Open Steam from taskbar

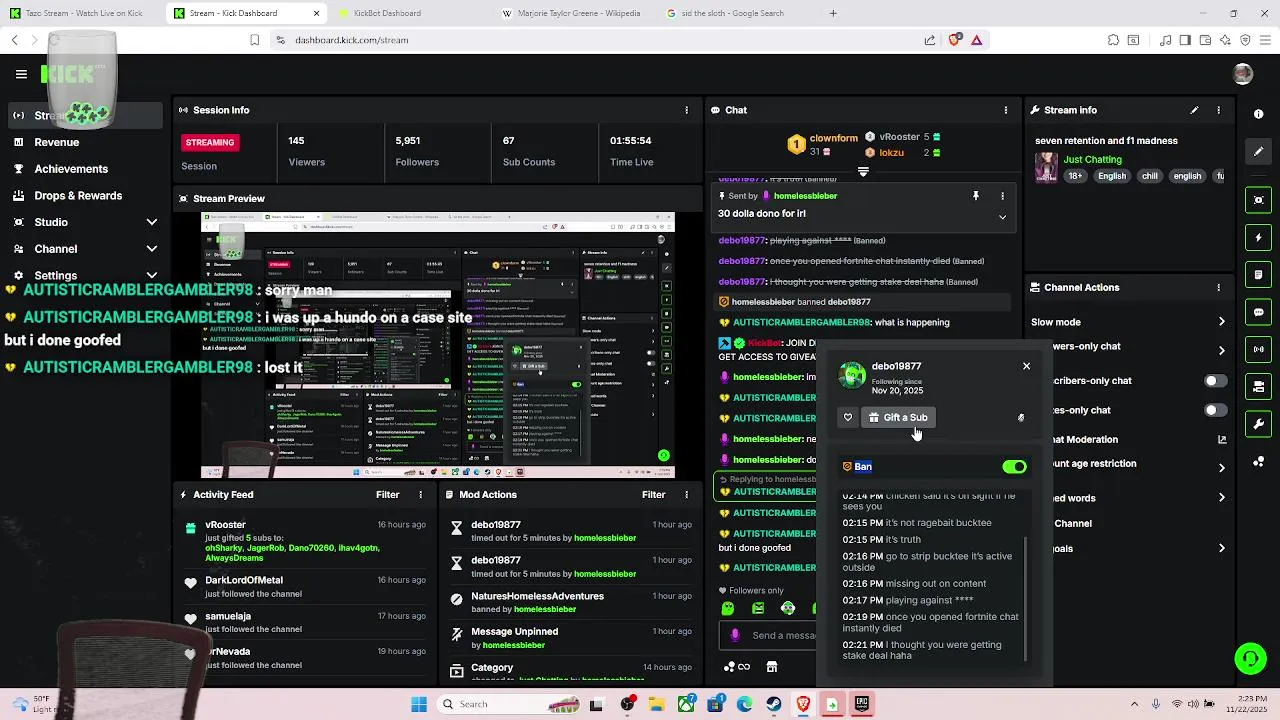[774, 704]
